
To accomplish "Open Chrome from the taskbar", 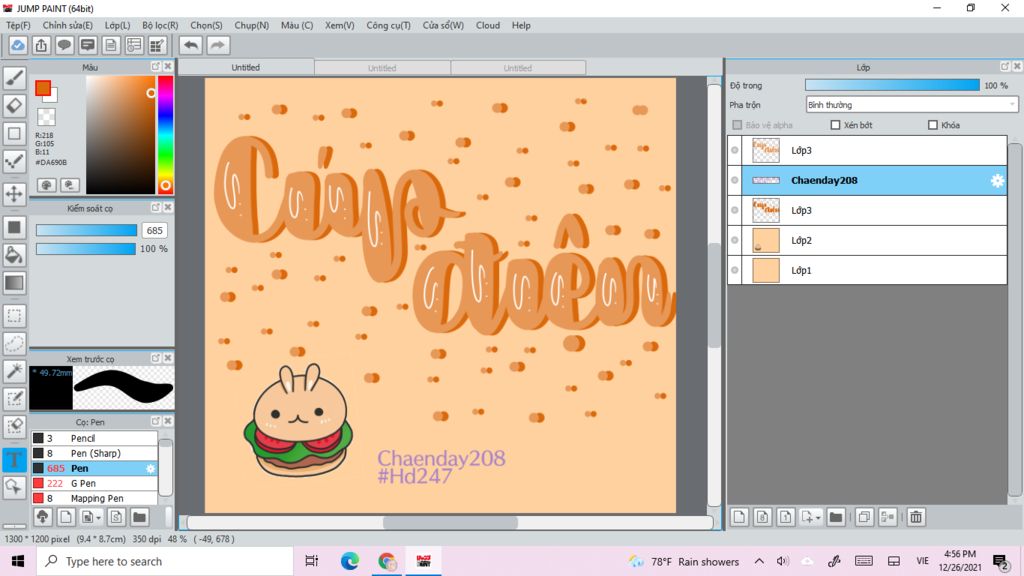I will 387,561.
